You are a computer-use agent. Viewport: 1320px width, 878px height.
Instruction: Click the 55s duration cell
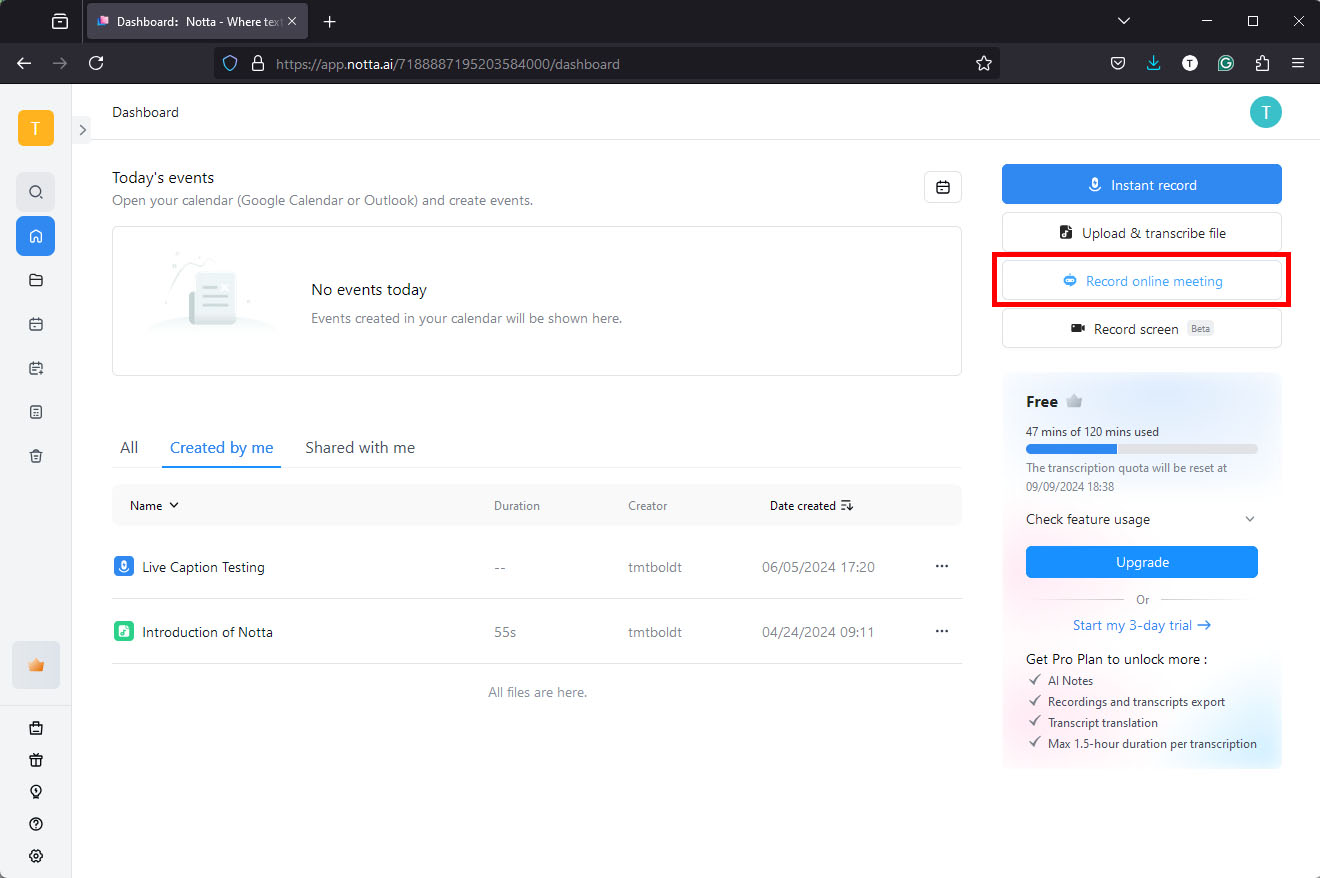(x=504, y=632)
